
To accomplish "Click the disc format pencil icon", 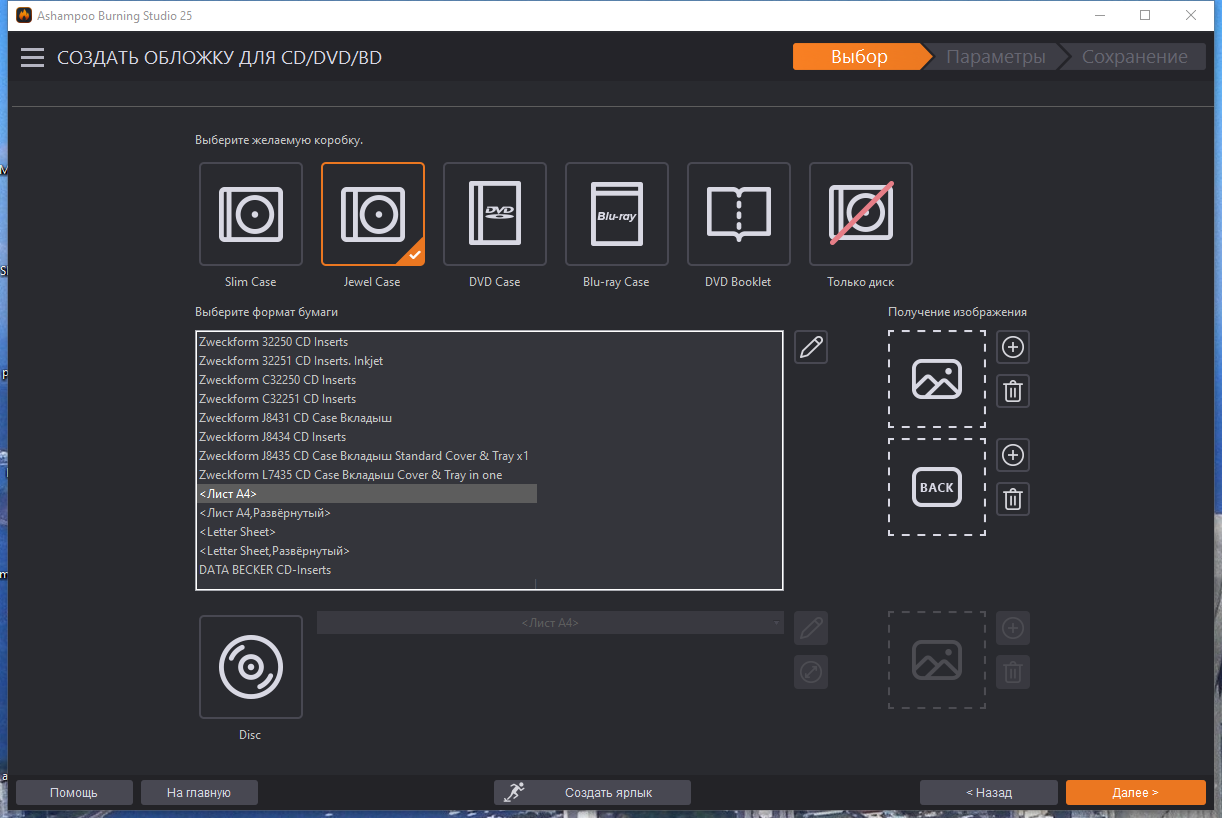I will pos(811,628).
